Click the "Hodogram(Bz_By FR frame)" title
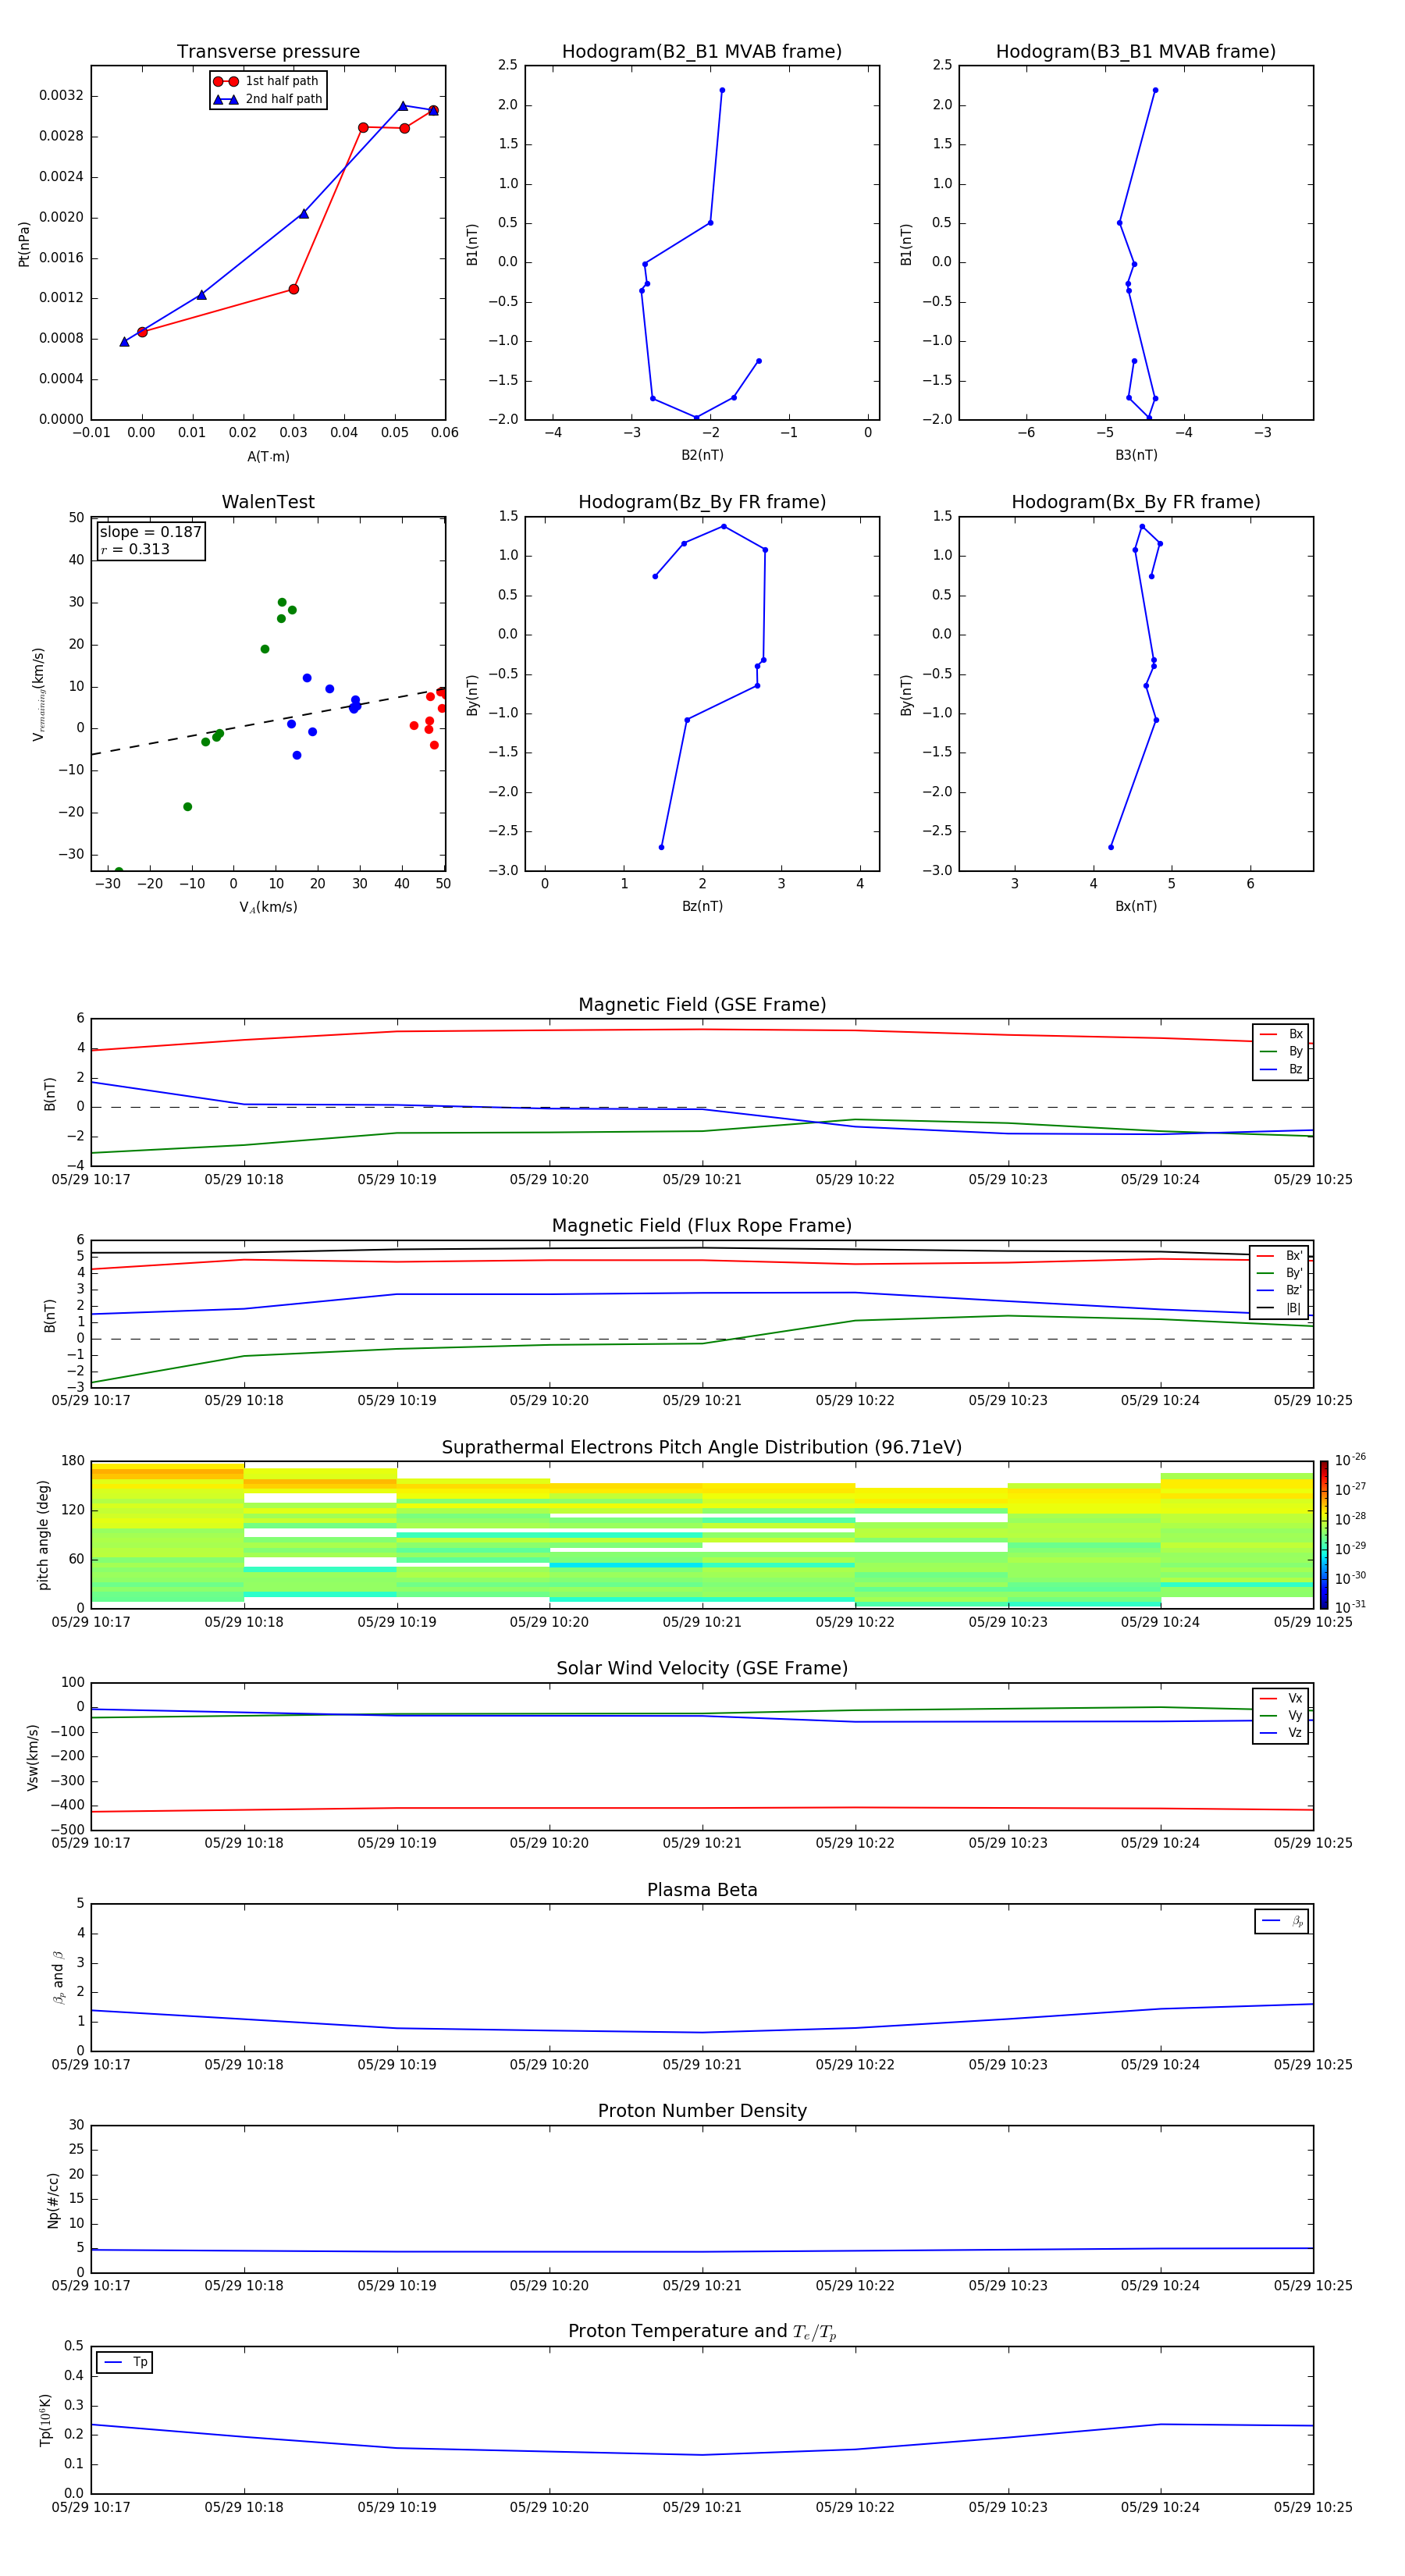1405x2576 pixels. click(x=702, y=502)
